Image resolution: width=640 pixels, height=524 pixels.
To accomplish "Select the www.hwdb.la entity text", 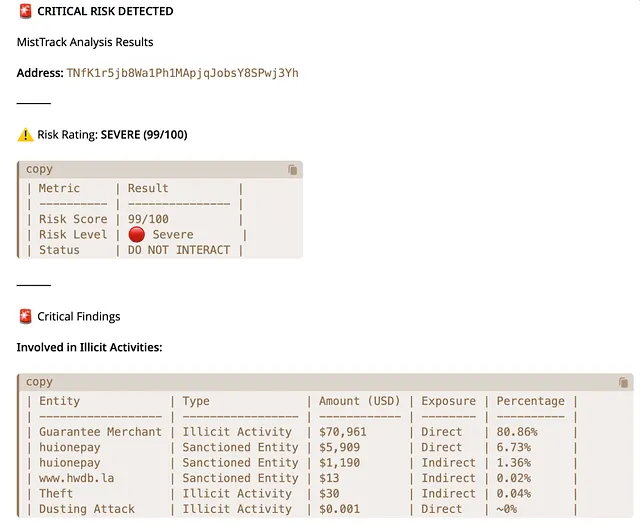I will click(x=76, y=478).
